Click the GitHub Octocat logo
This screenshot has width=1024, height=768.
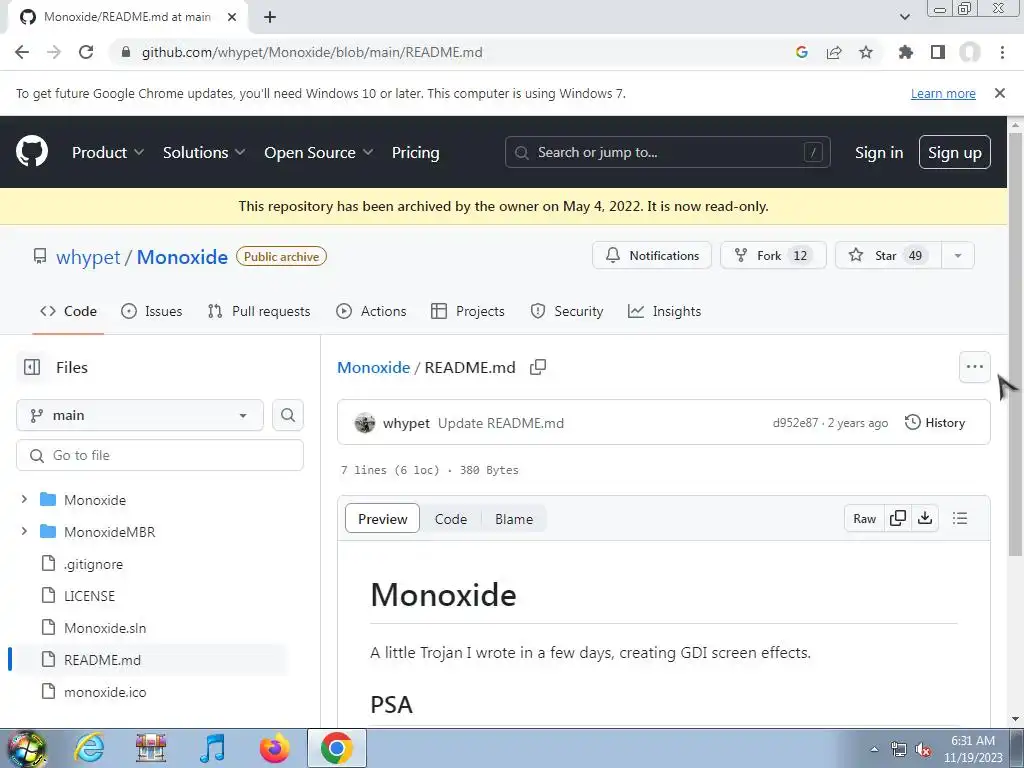click(31, 152)
